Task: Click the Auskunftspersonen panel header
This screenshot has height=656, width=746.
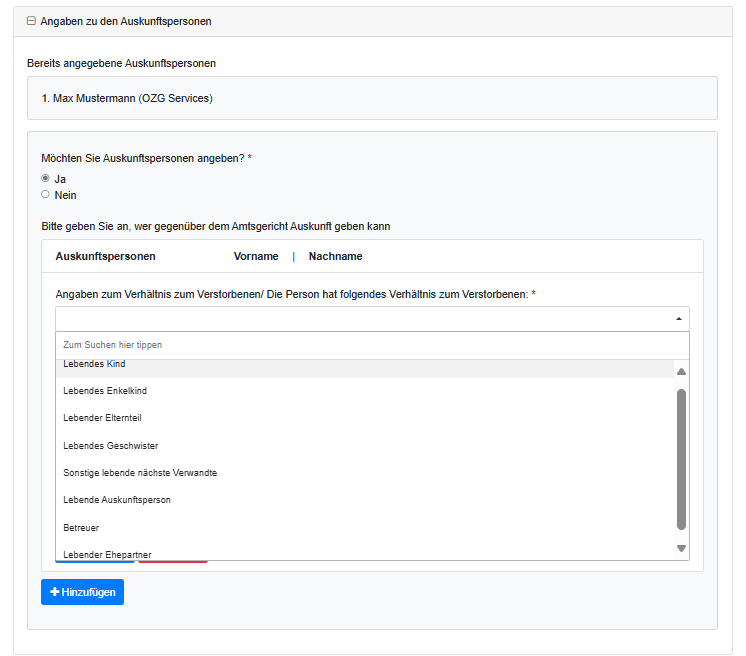Action: [105, 257]
